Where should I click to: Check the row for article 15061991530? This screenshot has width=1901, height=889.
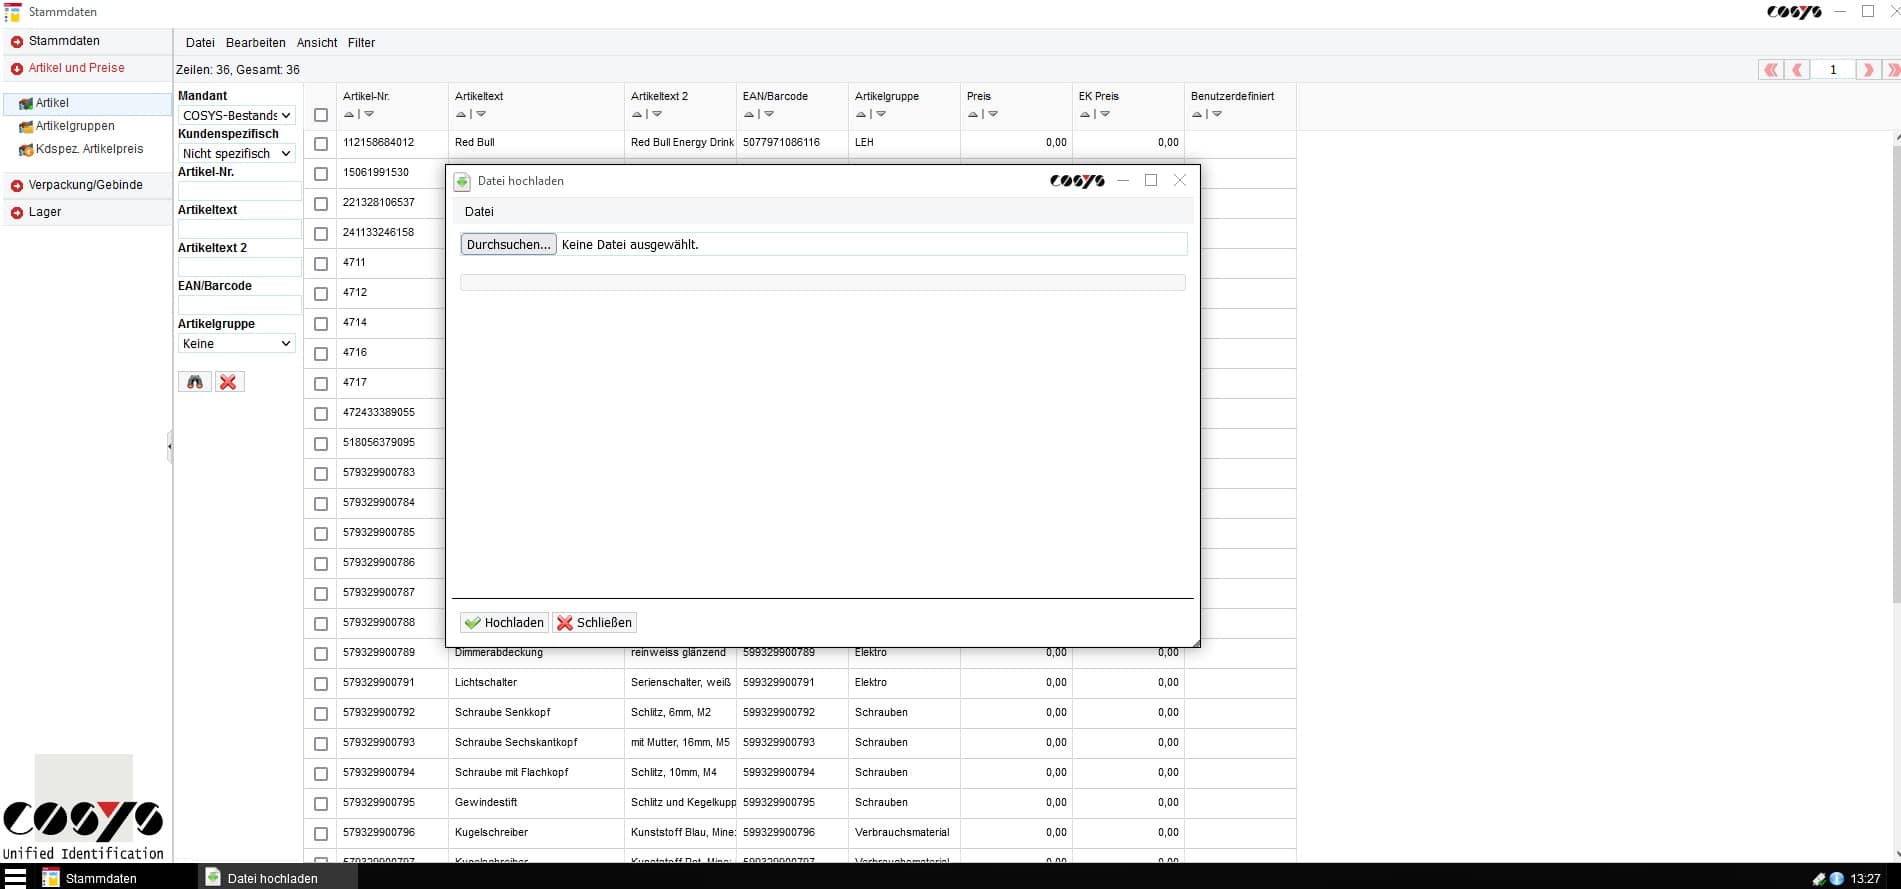pos(321,174)
